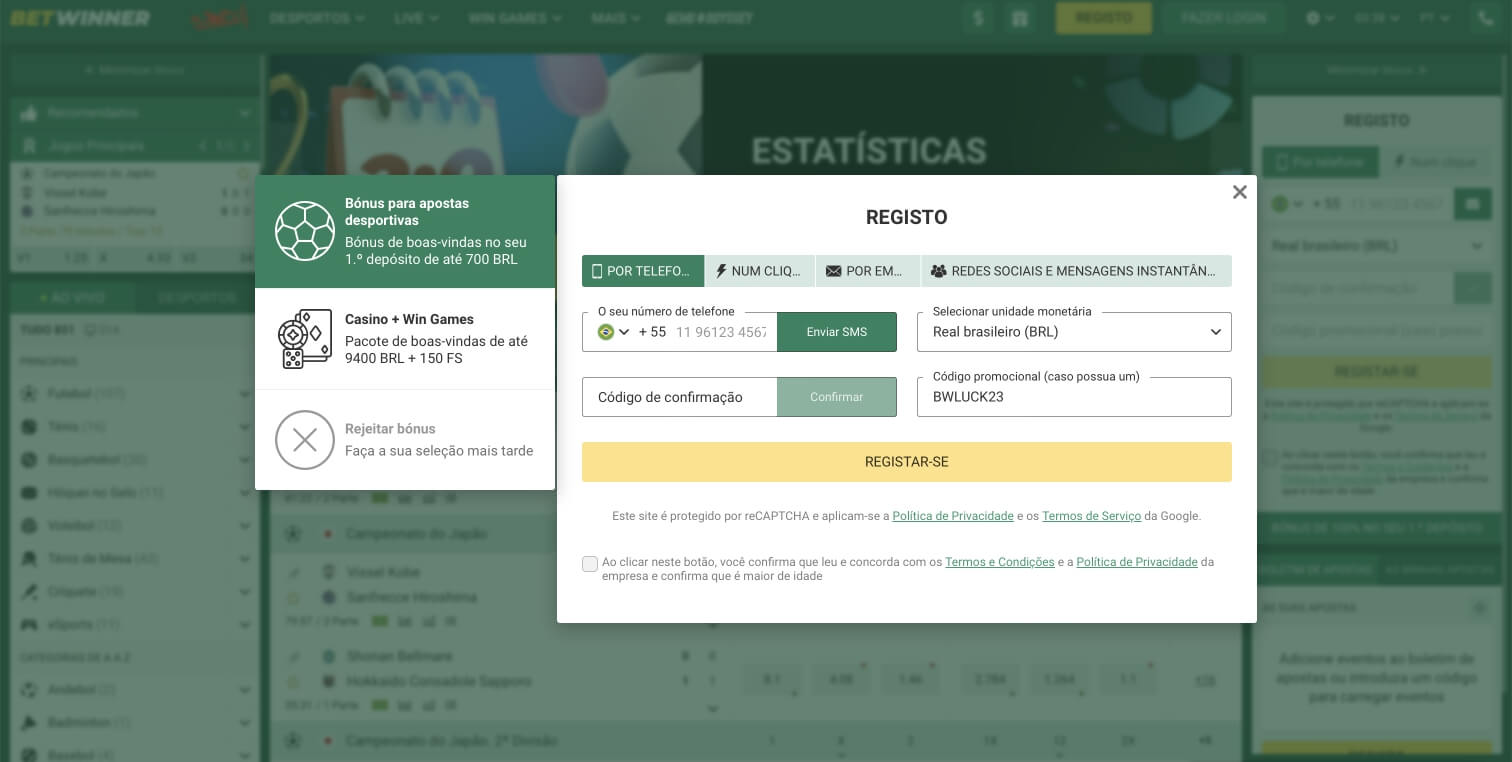Focus the Código de confirmação field
1512x762 pixels.
pyautogui.click(x=680, y=397)
